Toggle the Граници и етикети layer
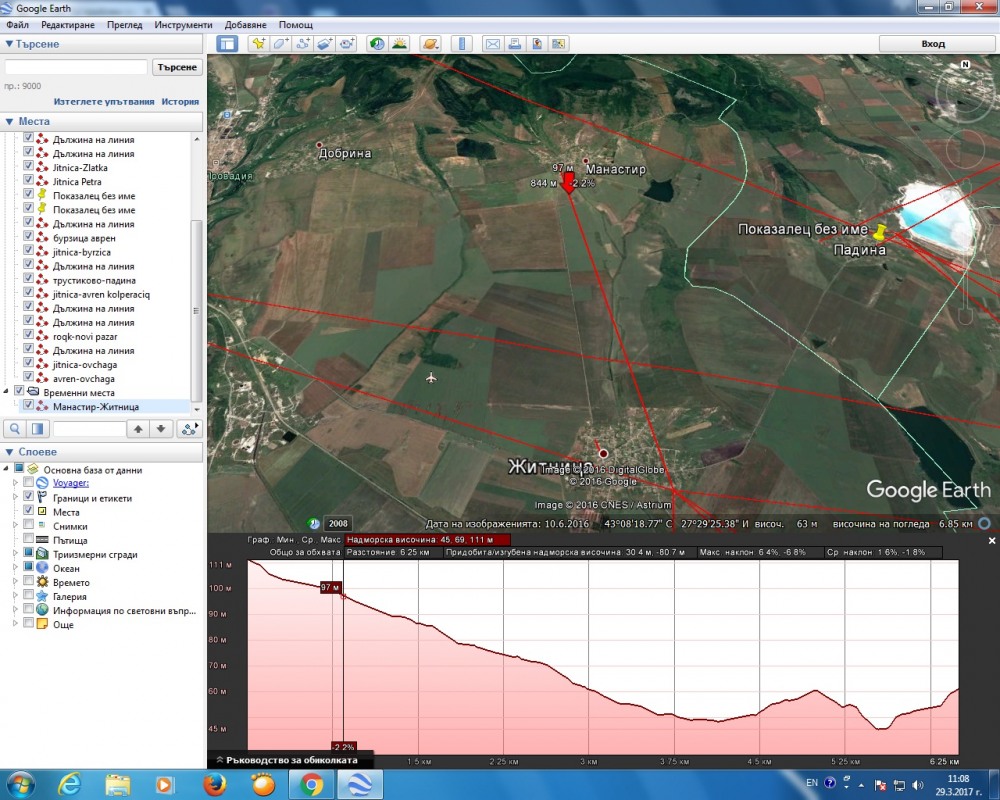The width and height of the screenshot is (1000, 800). pyautogui.click(x=27, y=498)
